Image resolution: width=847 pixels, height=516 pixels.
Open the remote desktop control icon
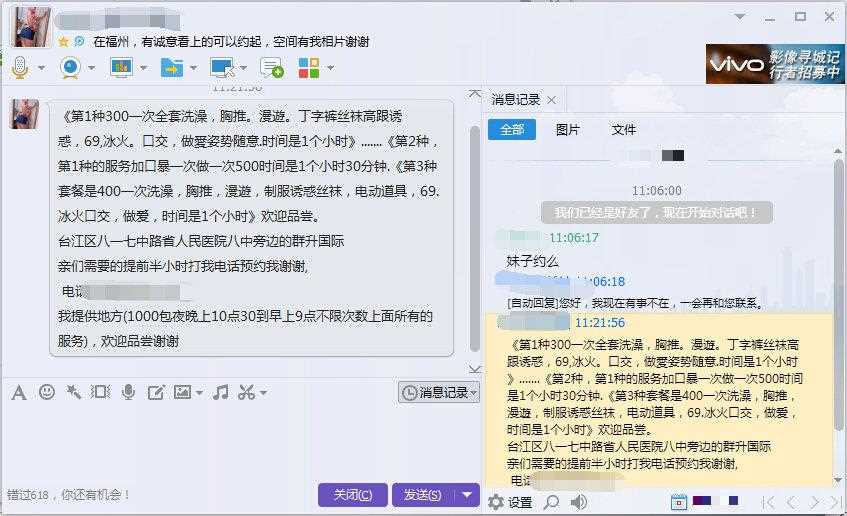click(222, 68)
